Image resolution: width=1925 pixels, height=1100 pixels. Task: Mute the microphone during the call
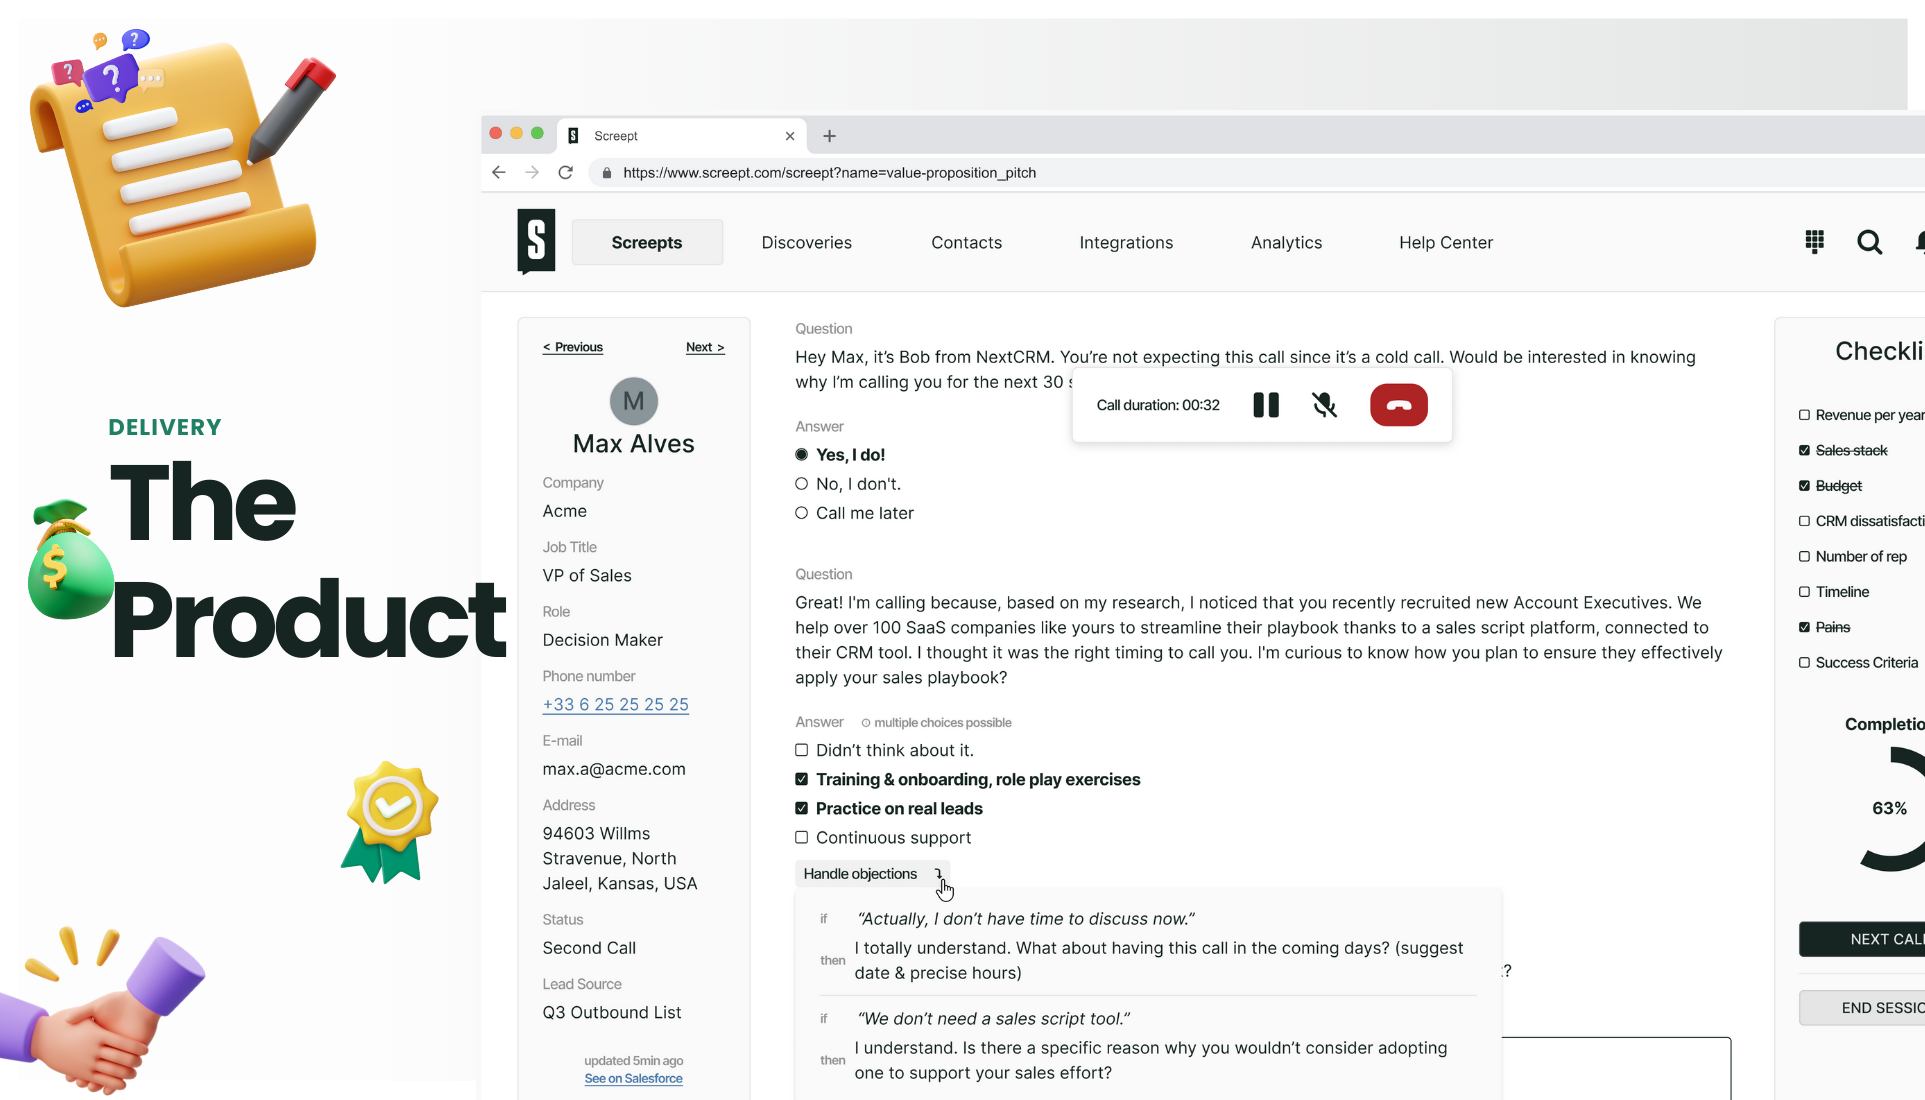tap(1324, 405)
